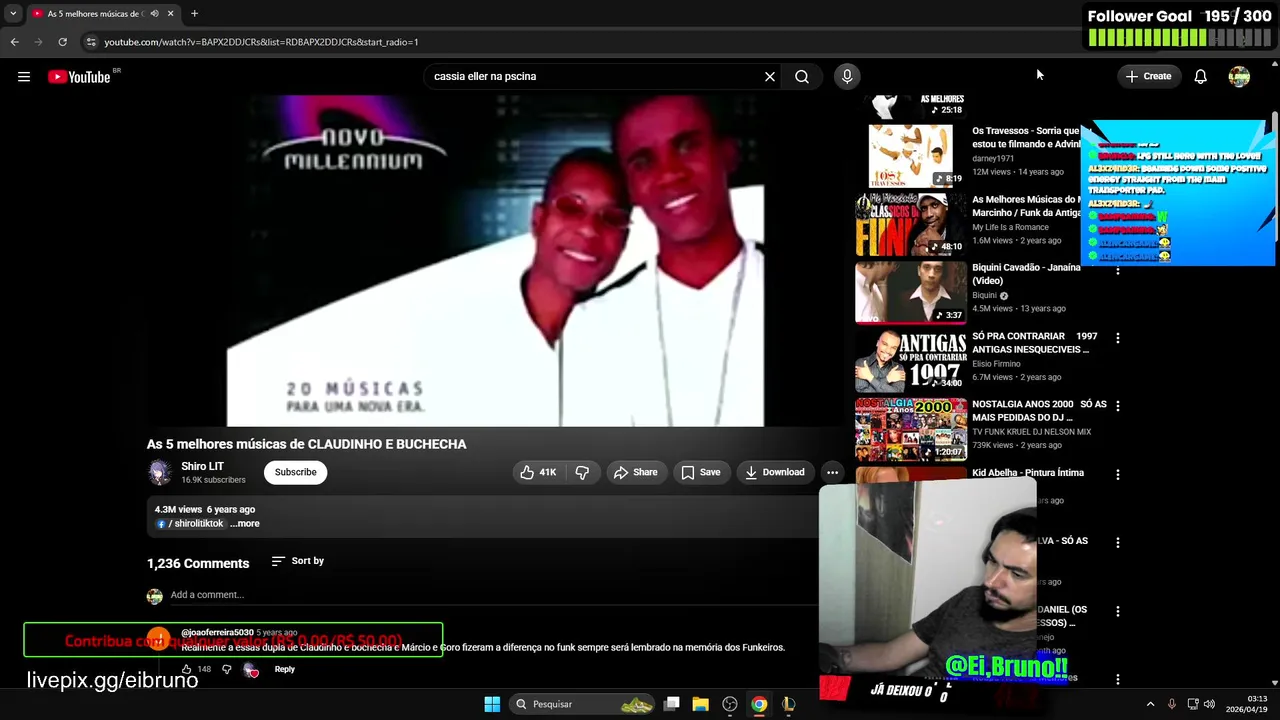Open options menu for Nostalgia Anos 2000 video
Screen dimensions: 1280x720
pos(1118,406)
